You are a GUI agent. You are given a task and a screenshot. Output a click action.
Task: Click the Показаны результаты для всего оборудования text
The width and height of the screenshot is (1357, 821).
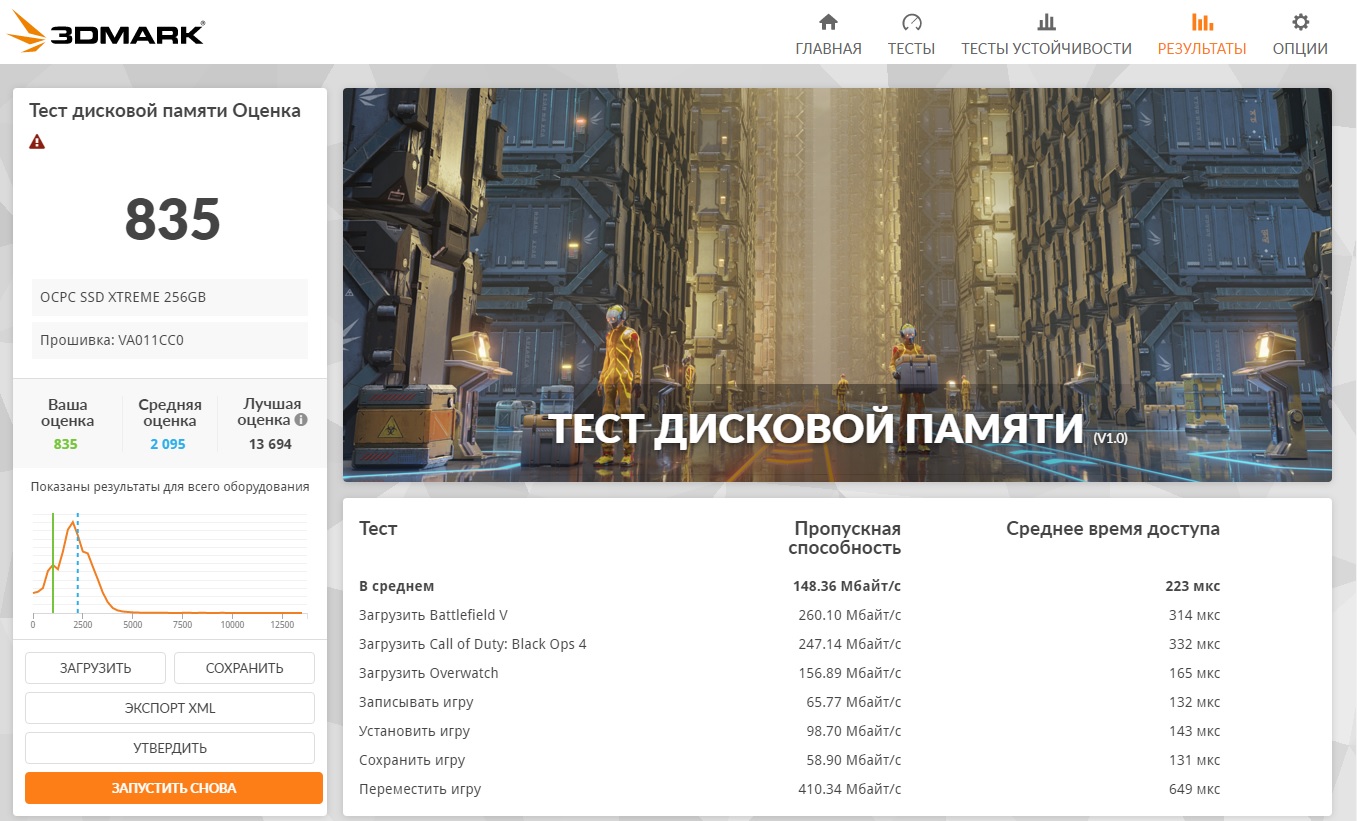tap(170, 487)
